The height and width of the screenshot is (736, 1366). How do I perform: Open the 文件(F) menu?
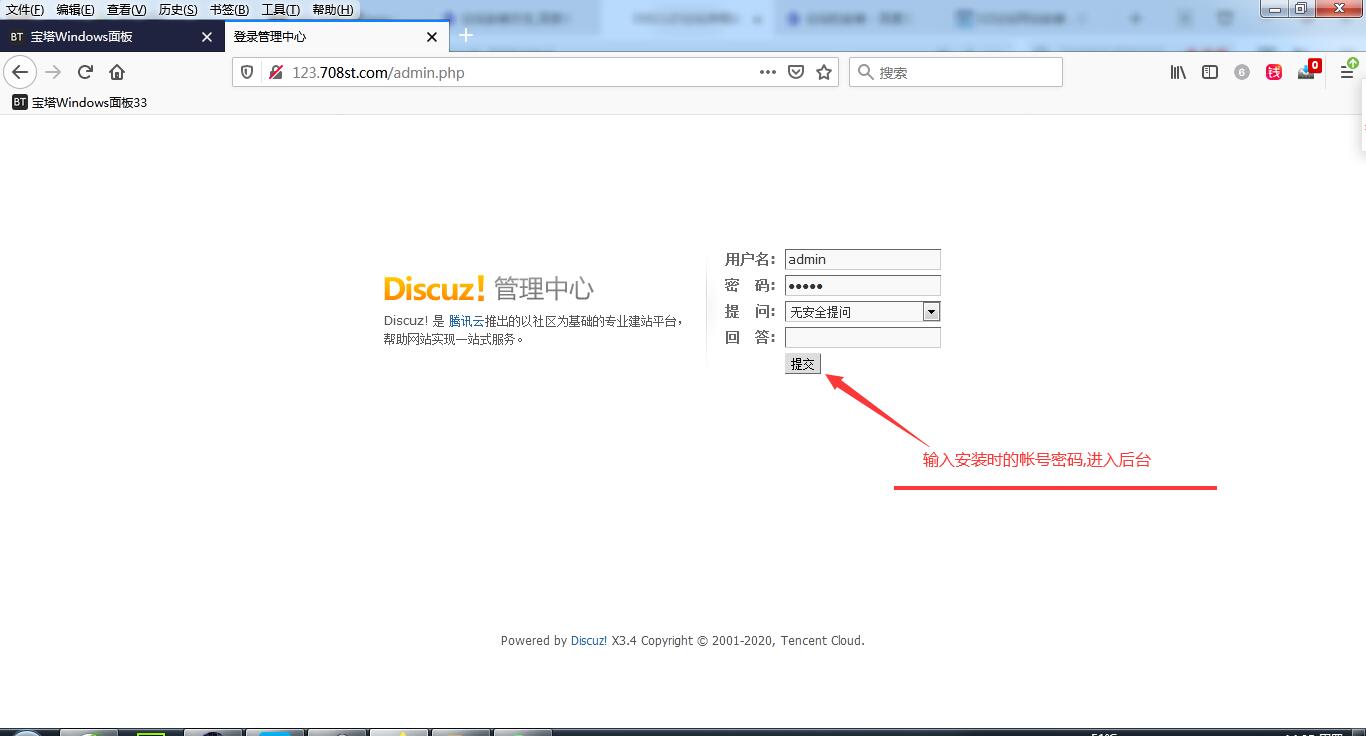click(25, 10)
